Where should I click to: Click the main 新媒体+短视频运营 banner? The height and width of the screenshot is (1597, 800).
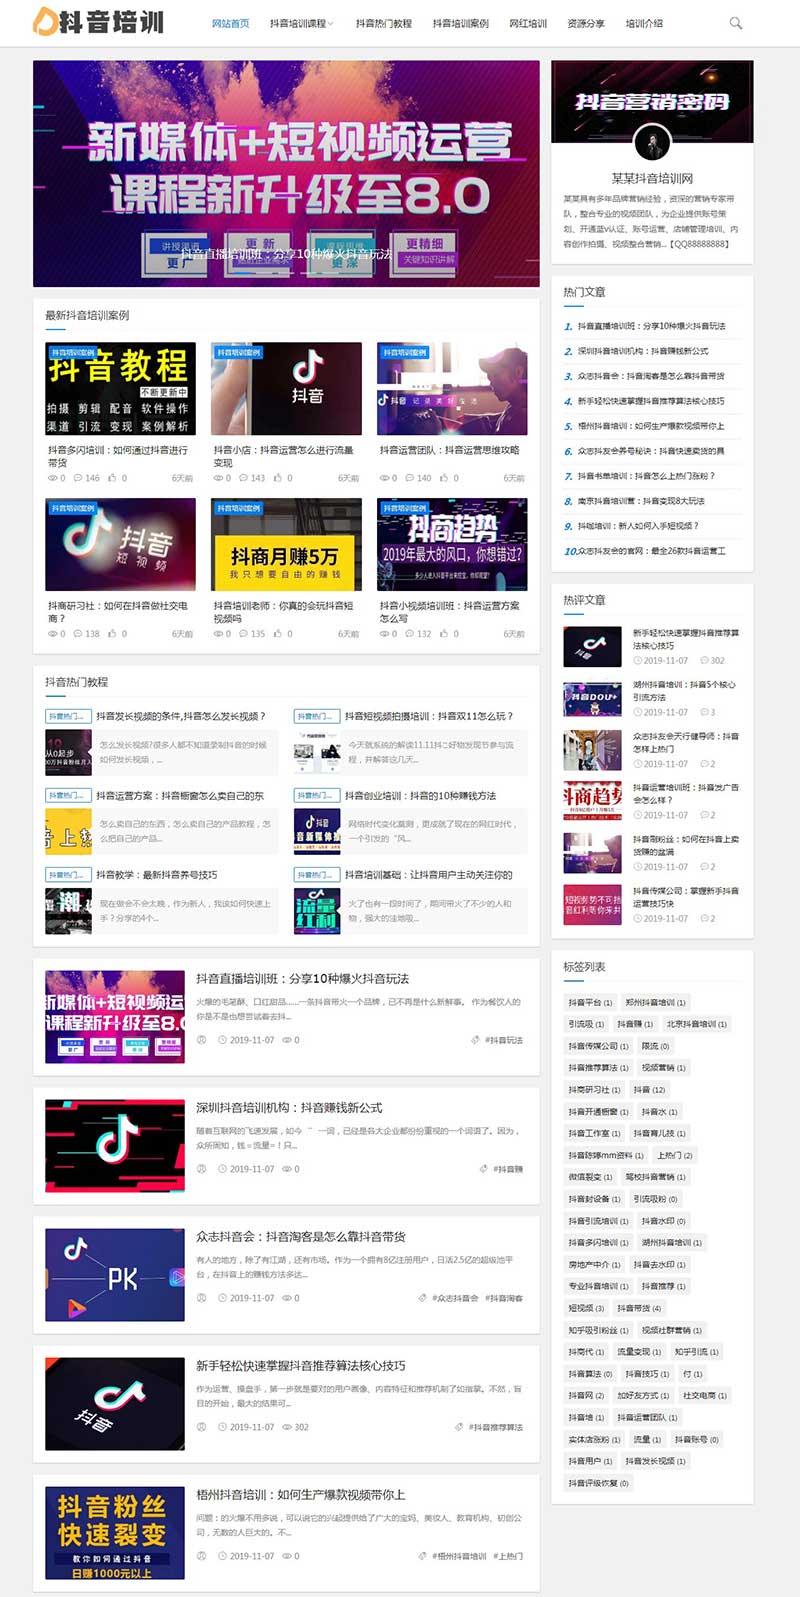(x=286, y=174)
